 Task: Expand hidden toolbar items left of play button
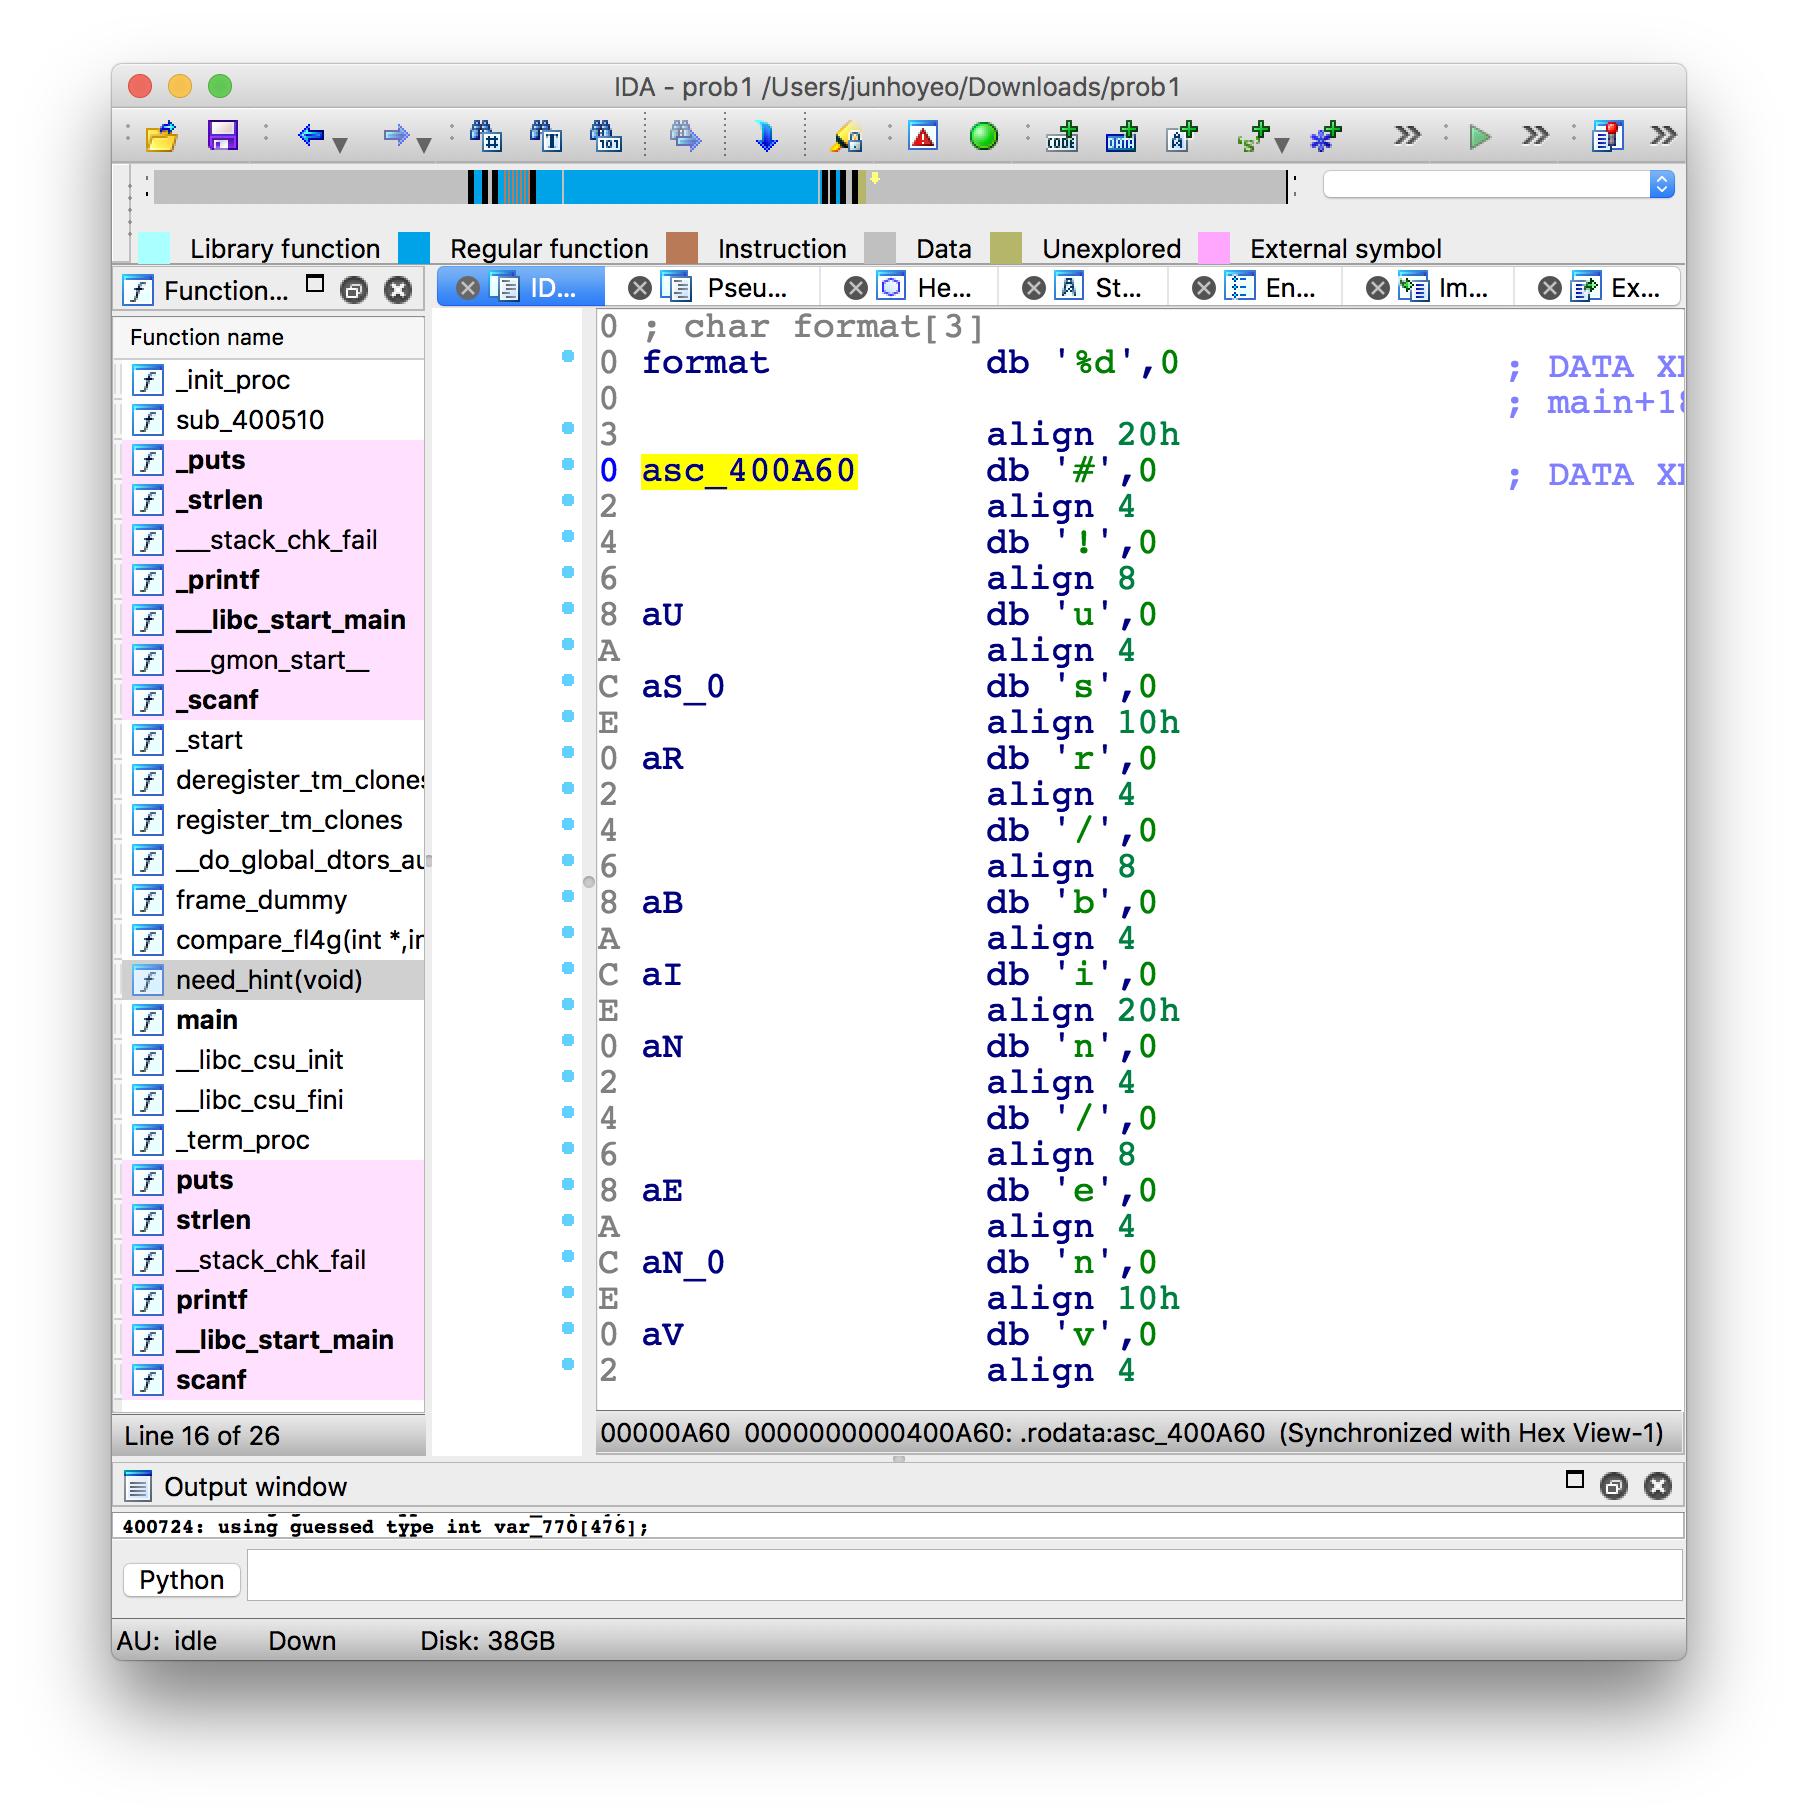coord(1407,135)
